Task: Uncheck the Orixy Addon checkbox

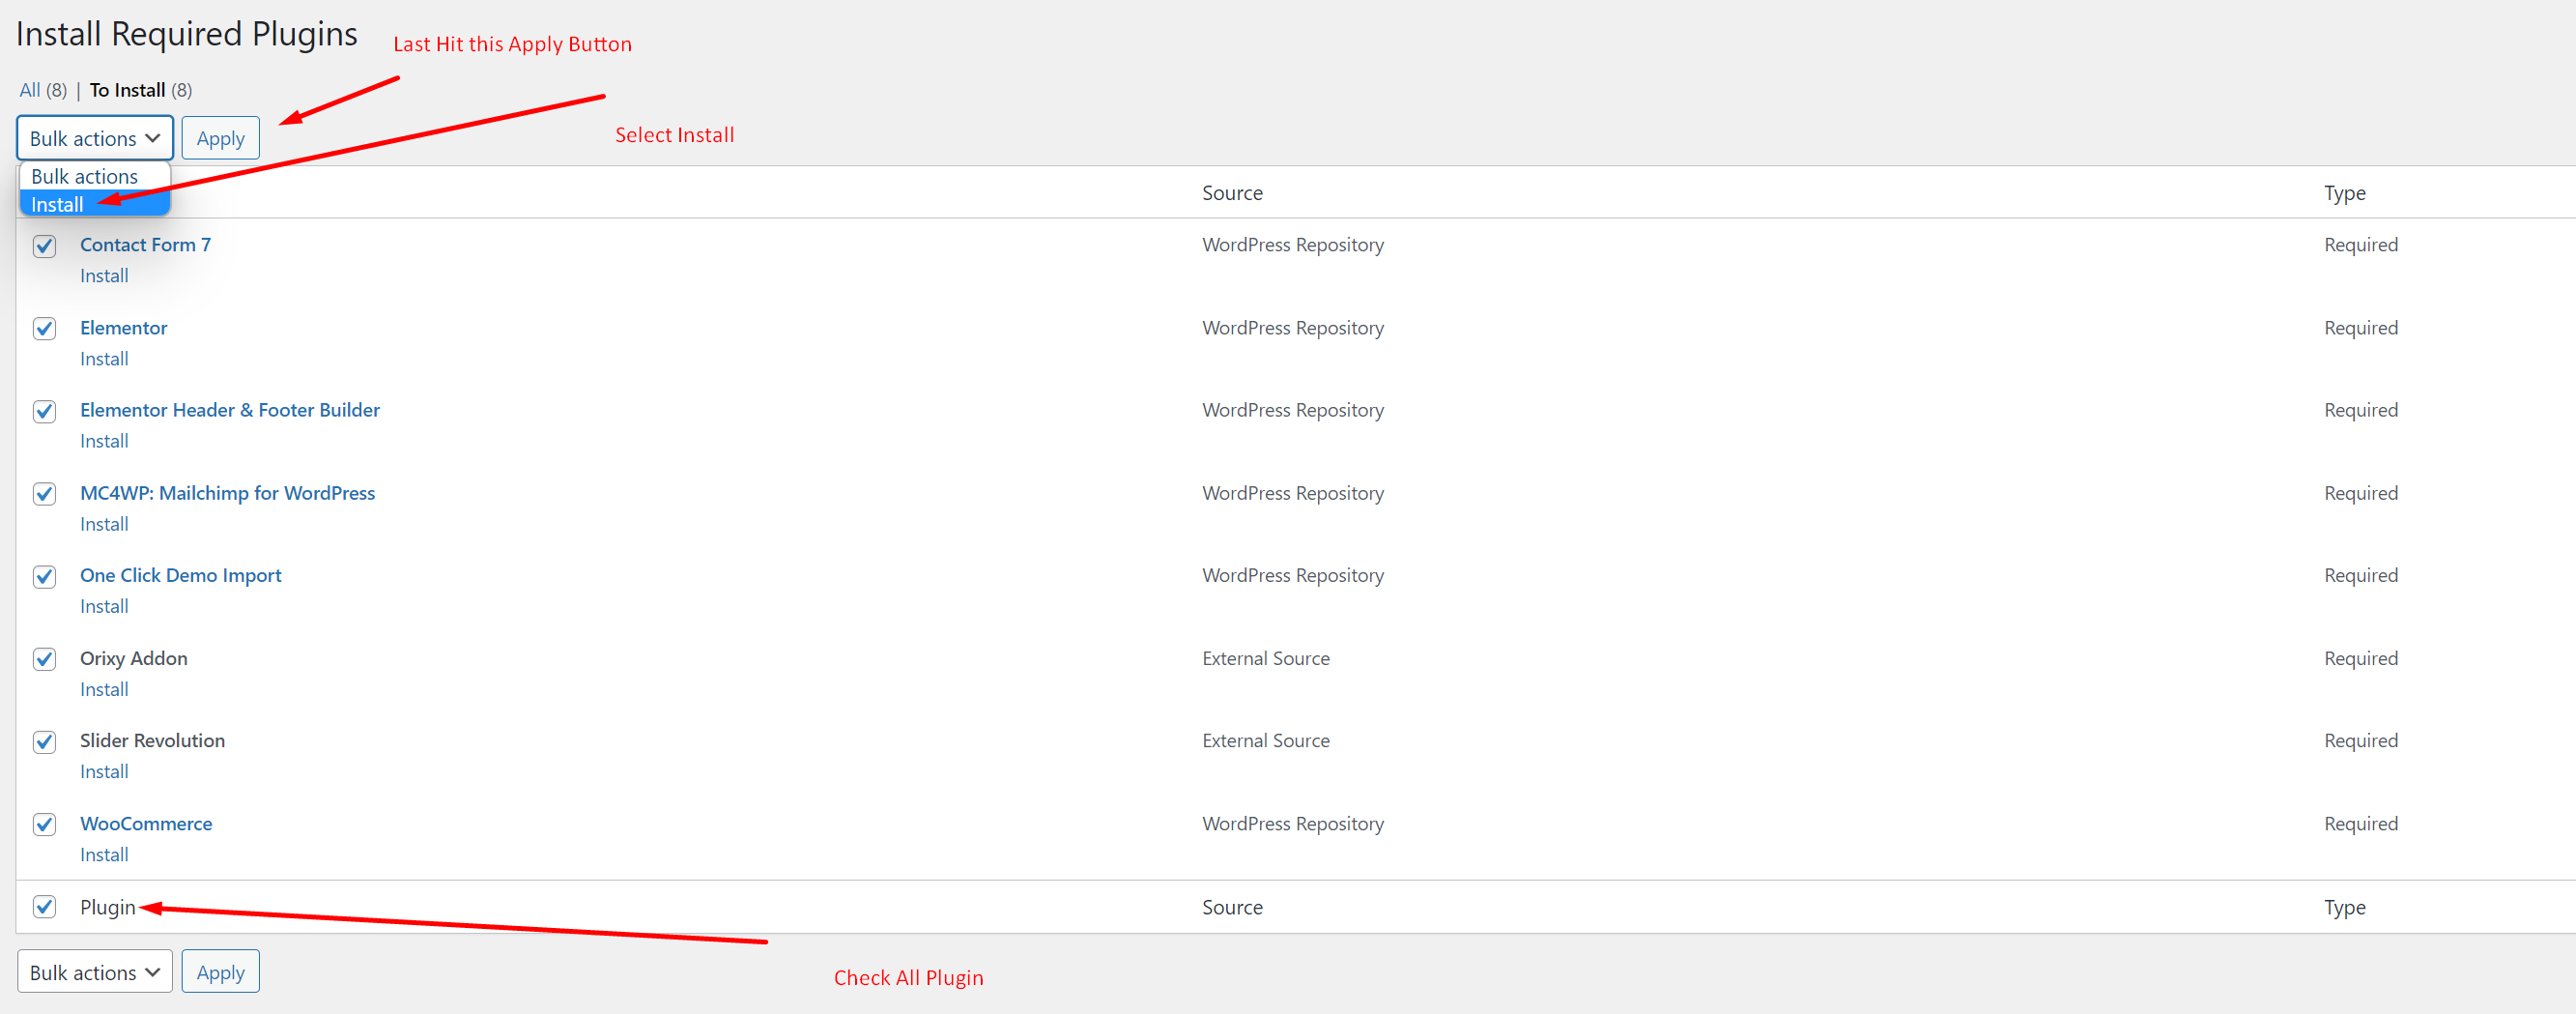Action: pos(44,659)
